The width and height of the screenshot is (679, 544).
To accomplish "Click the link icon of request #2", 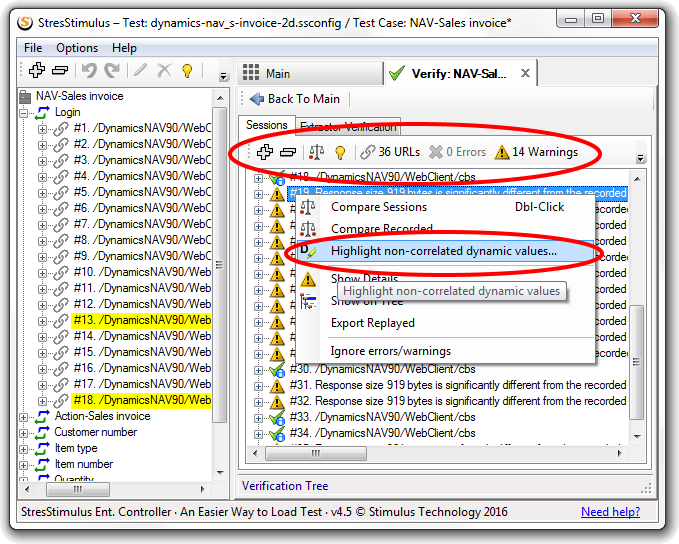I will (x=61, y=144).
